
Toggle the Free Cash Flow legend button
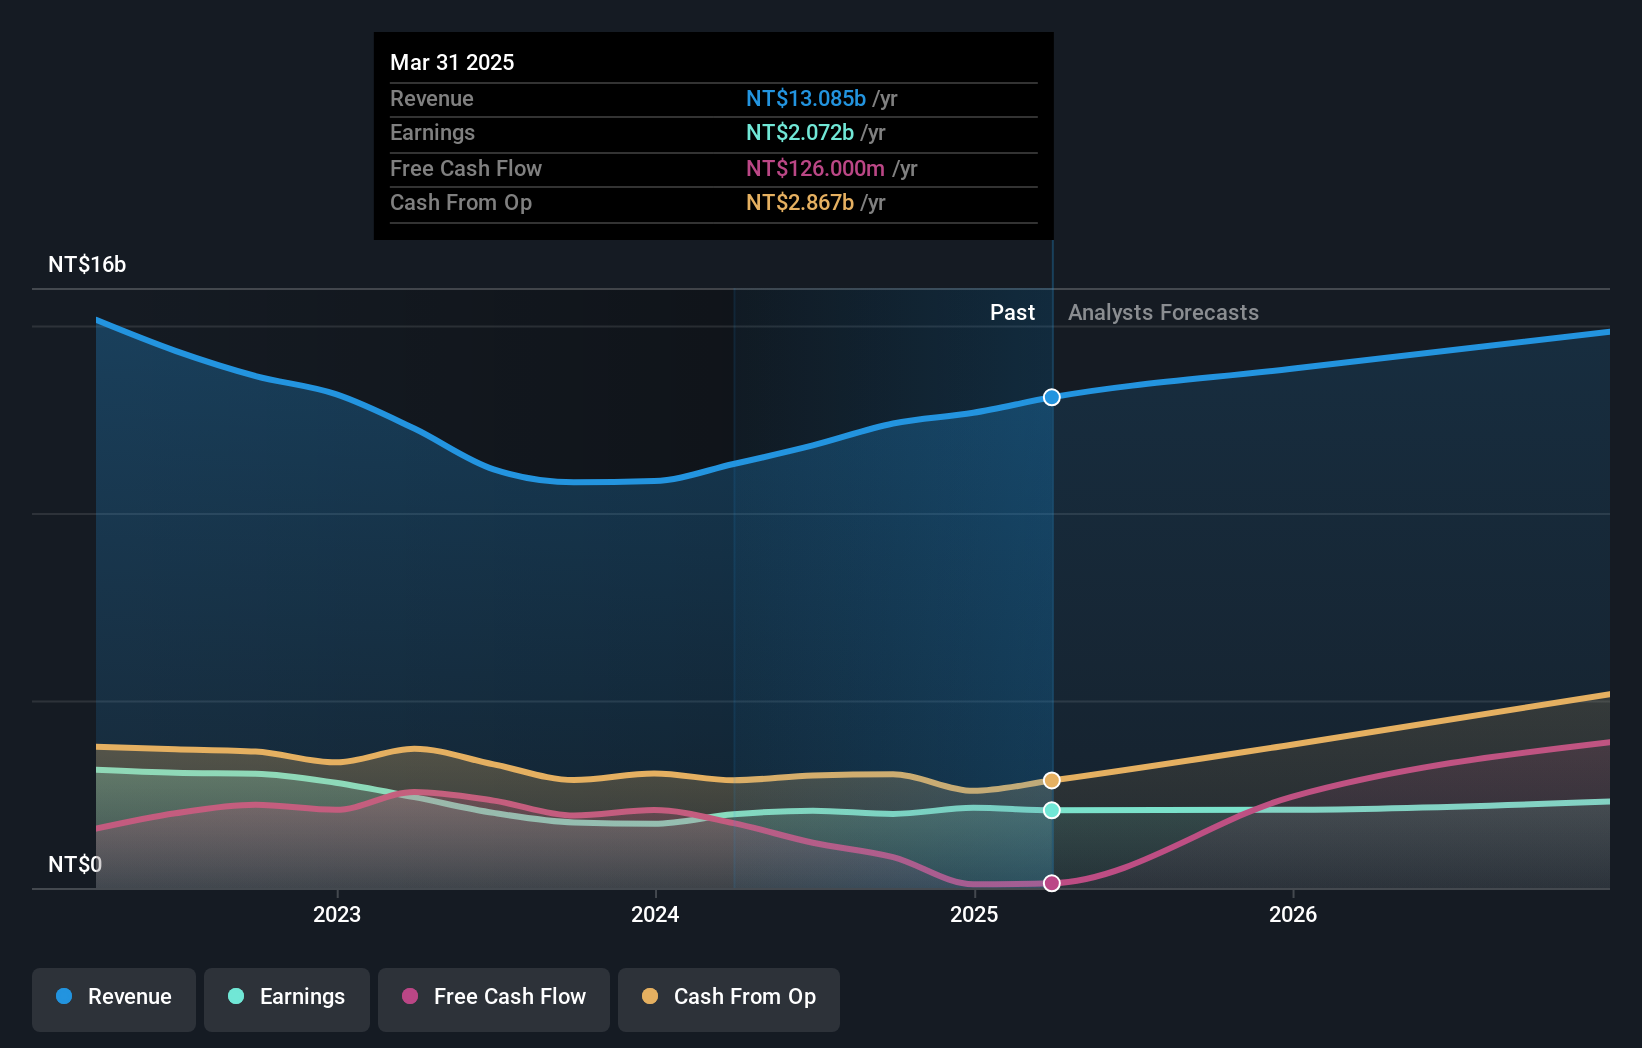494,999
